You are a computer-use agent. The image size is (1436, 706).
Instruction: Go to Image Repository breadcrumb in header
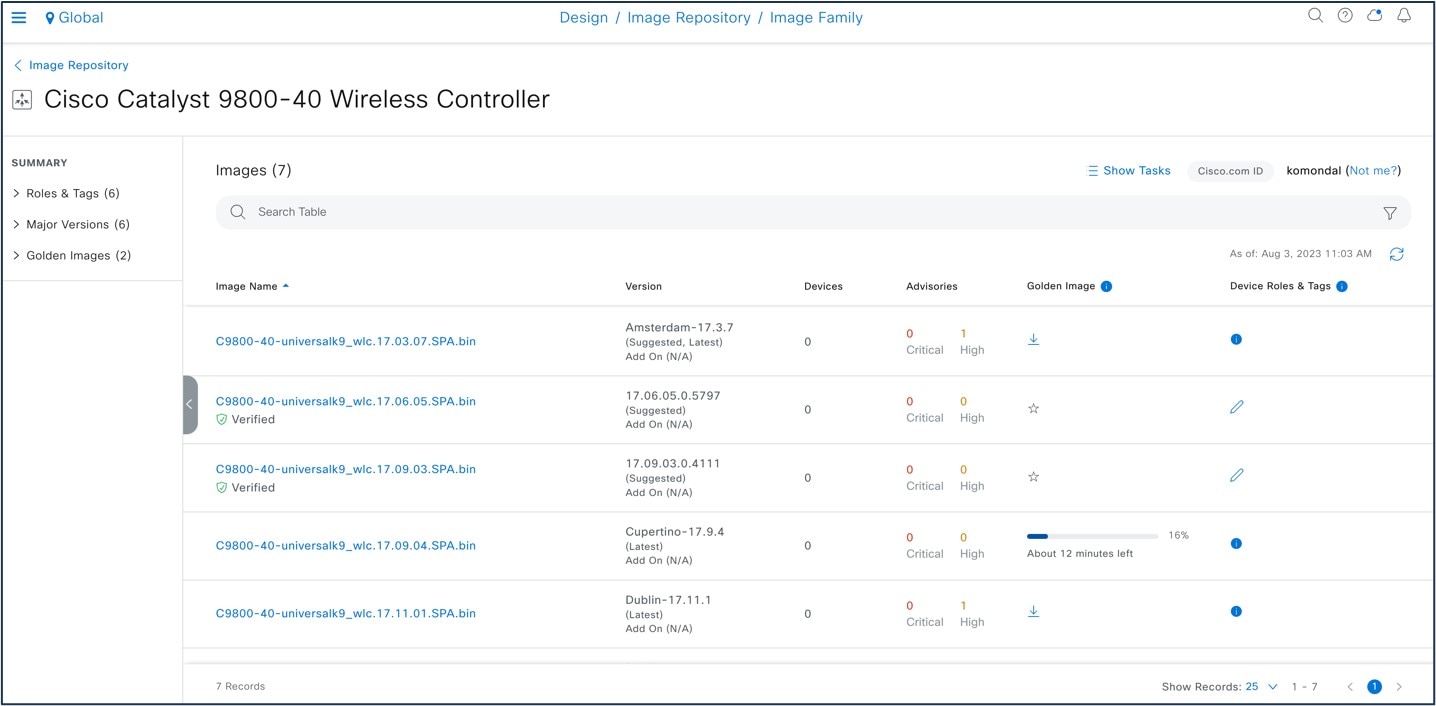tap(689, 18)
